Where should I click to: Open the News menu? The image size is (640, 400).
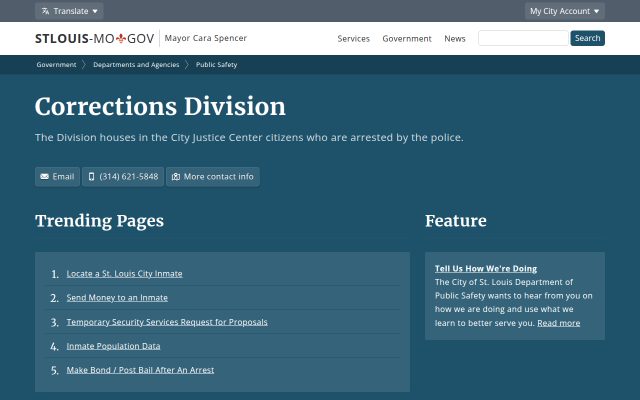(x=455, y=38)
